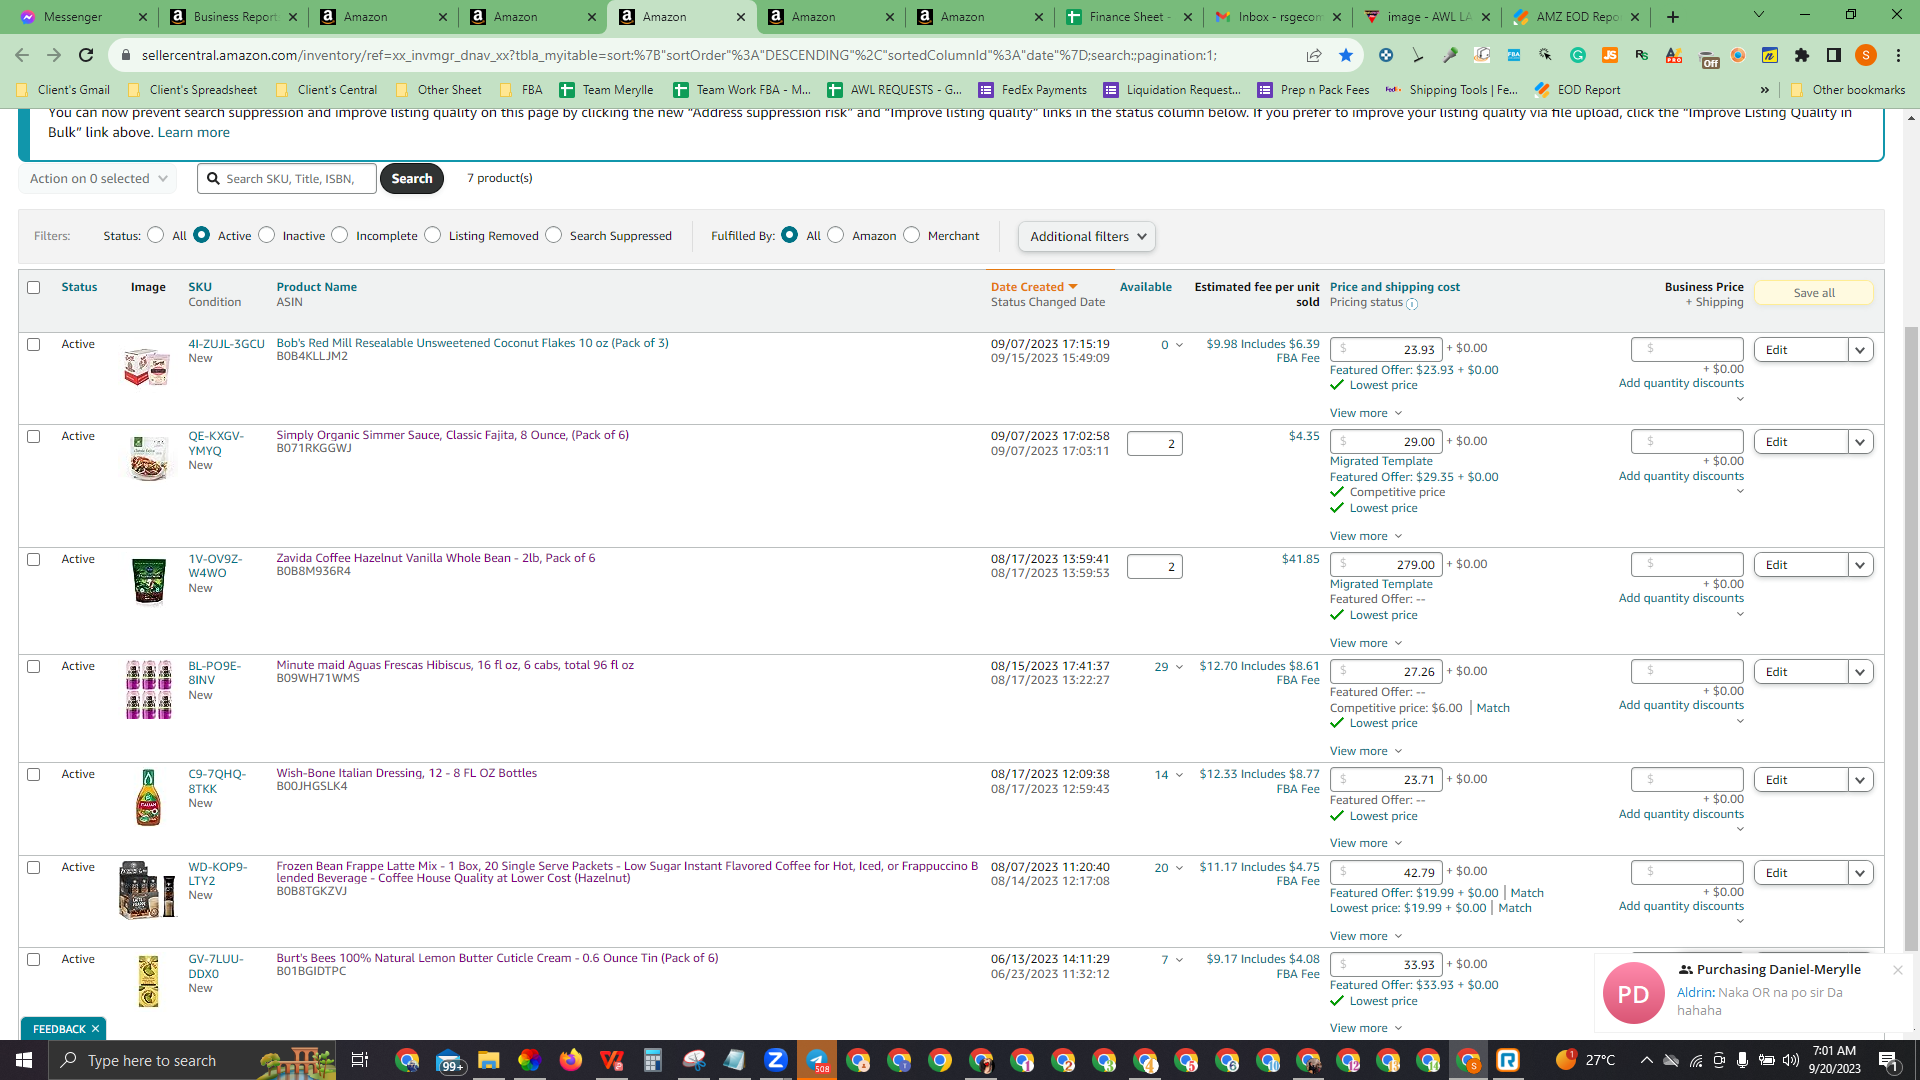This screenshot has width=1920, height=1080.
Task: Filter by Fulfilled By Merchant
Action: click(912, 235)
